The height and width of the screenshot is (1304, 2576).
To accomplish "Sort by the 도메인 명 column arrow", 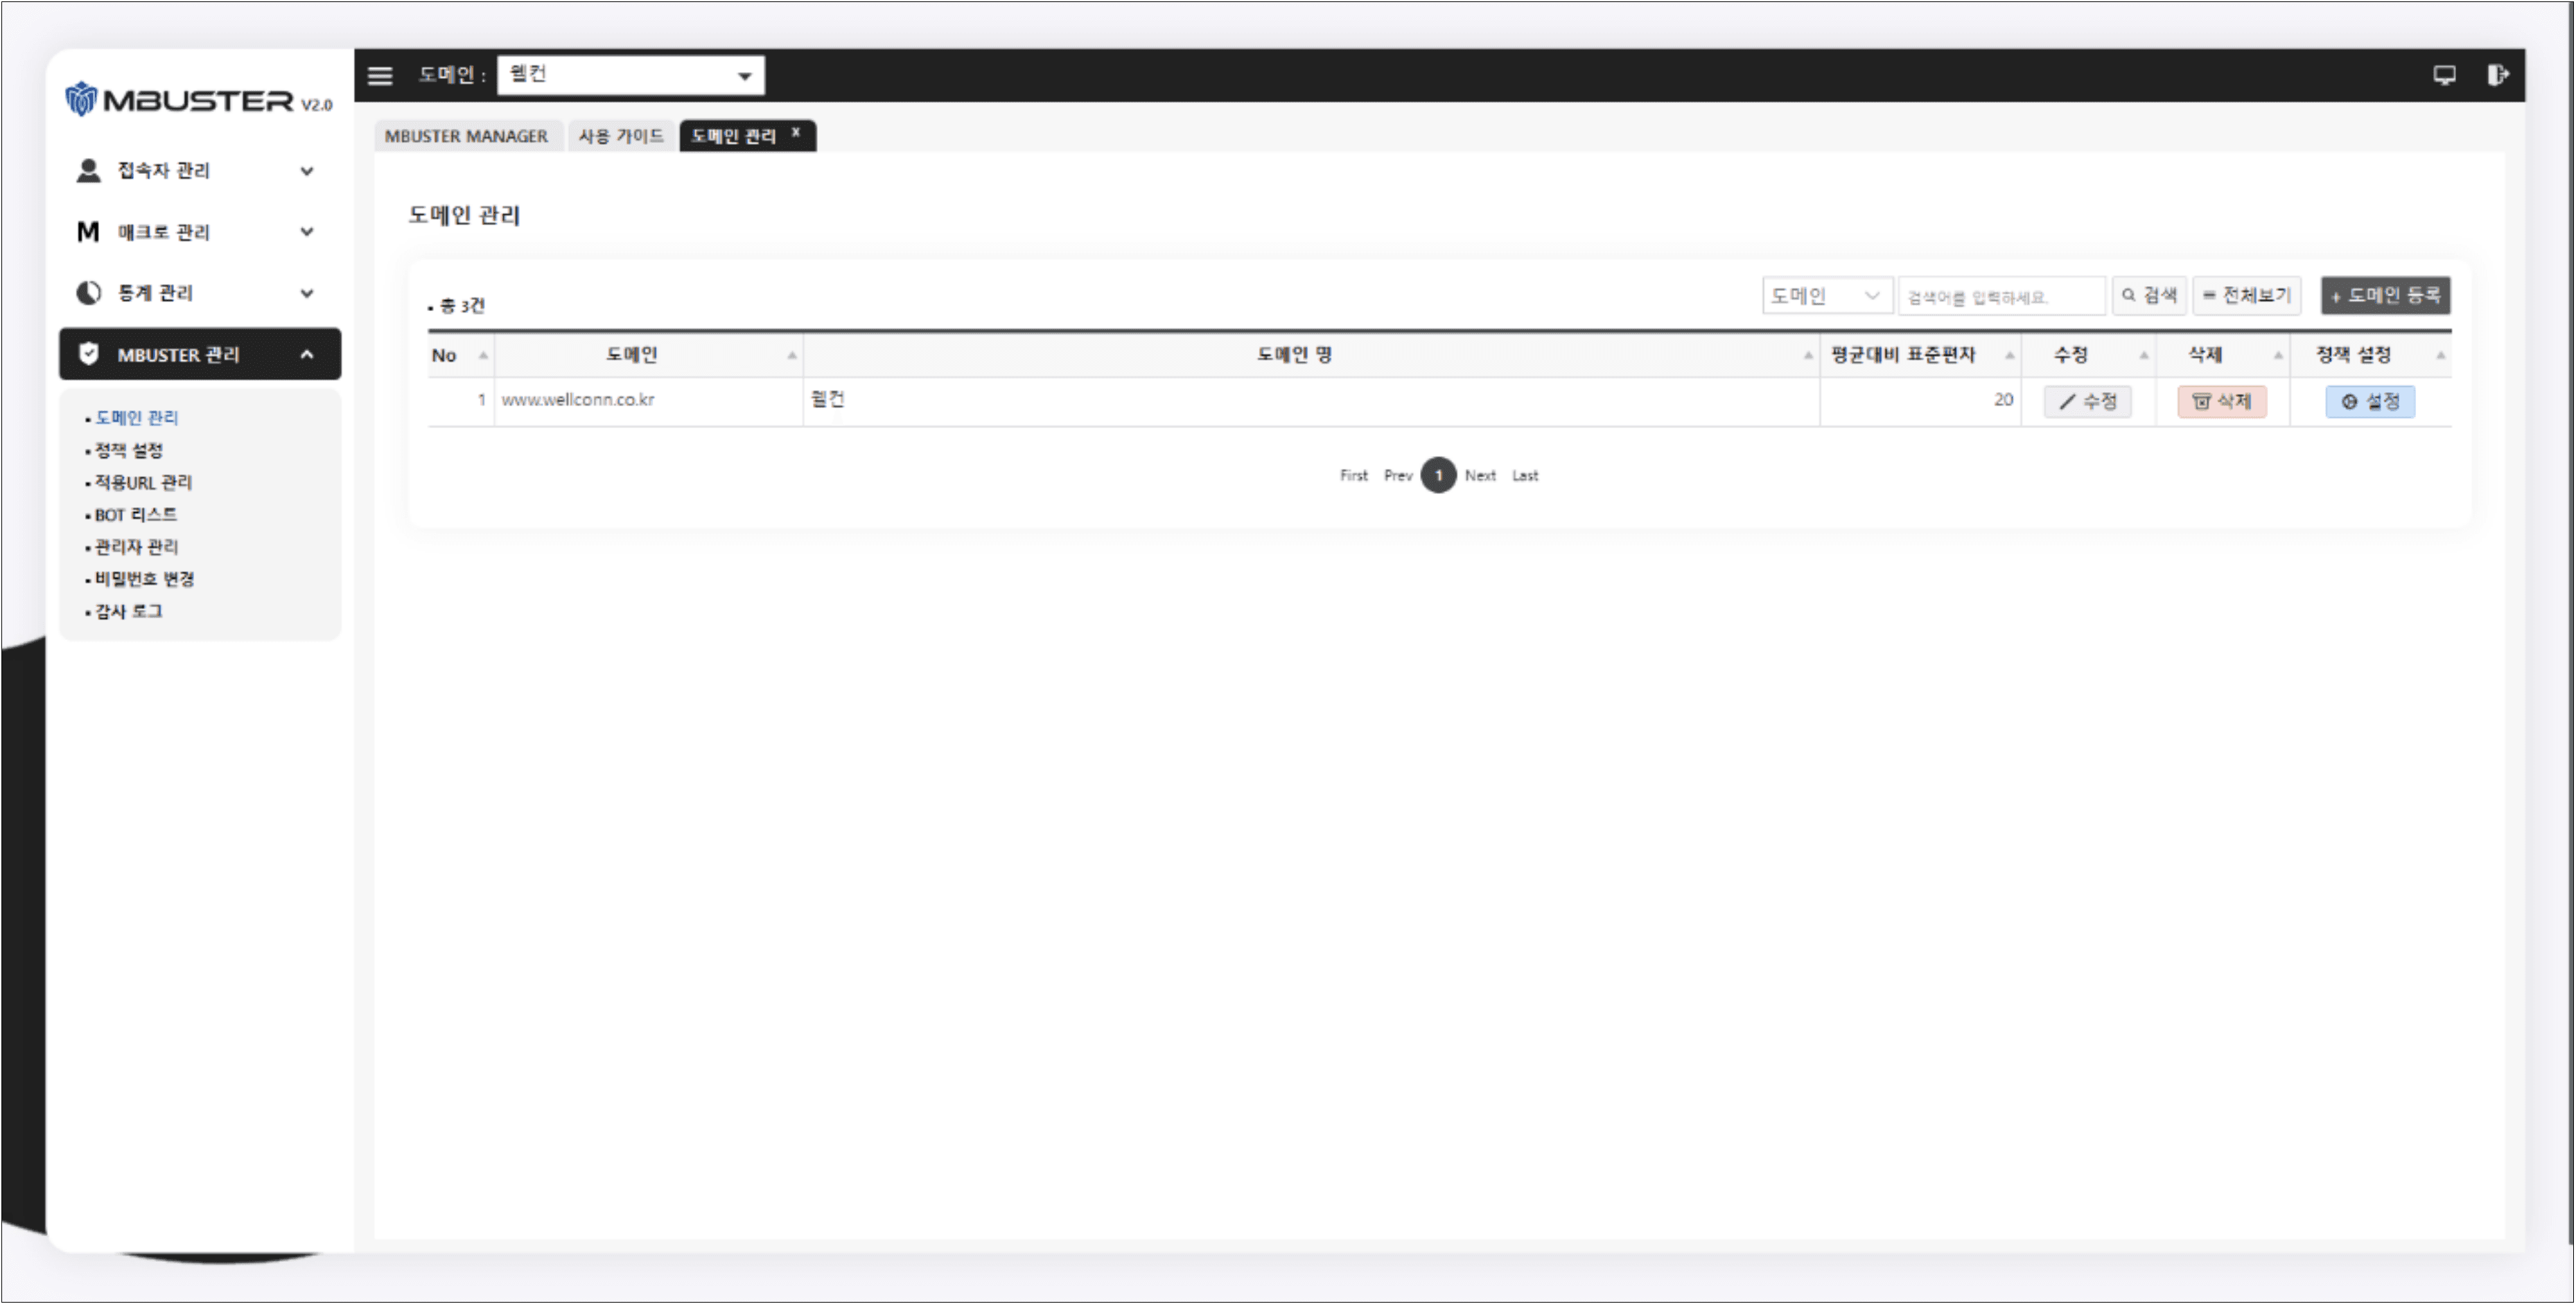I will [1807, 356].
